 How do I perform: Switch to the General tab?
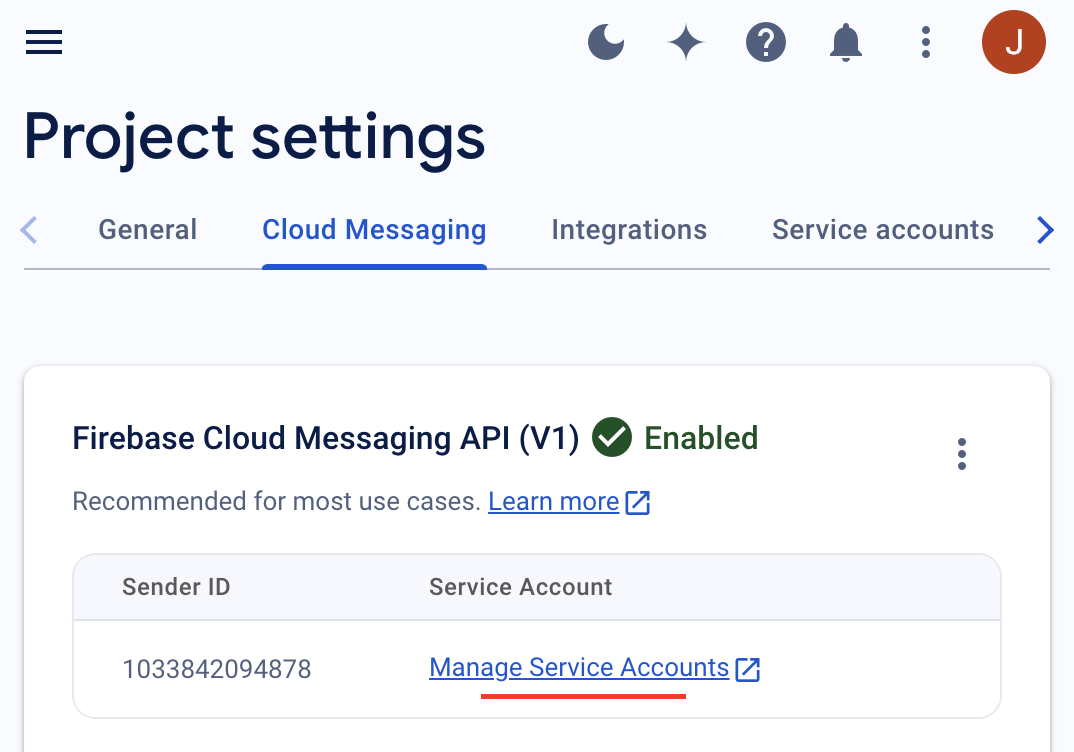(147, 229)
